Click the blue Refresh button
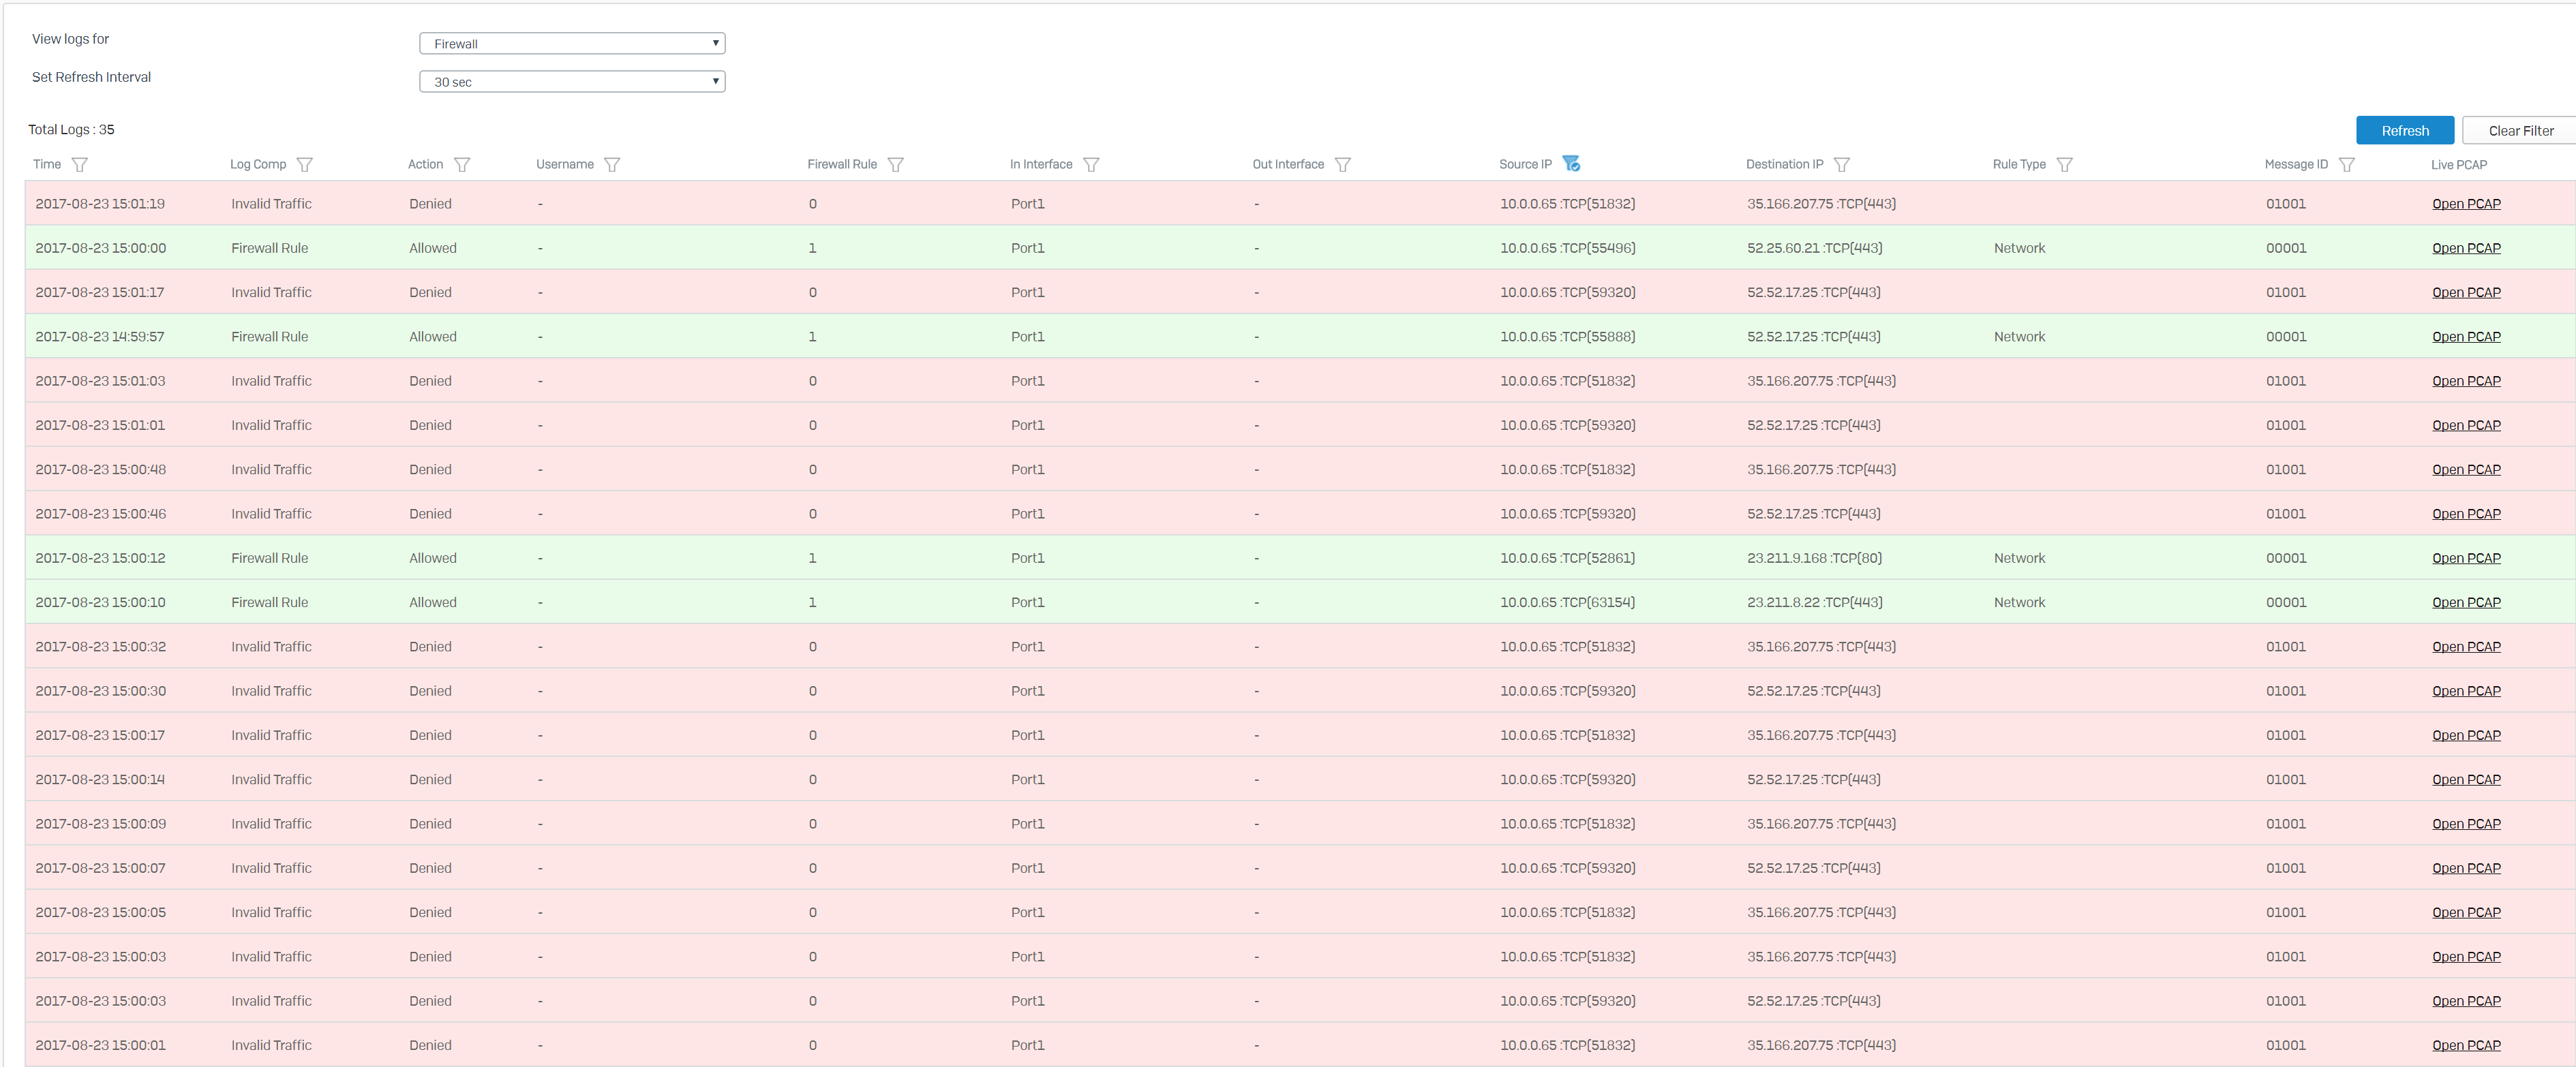This screenshot has width=2576, height=1067. coord(2405,131)
